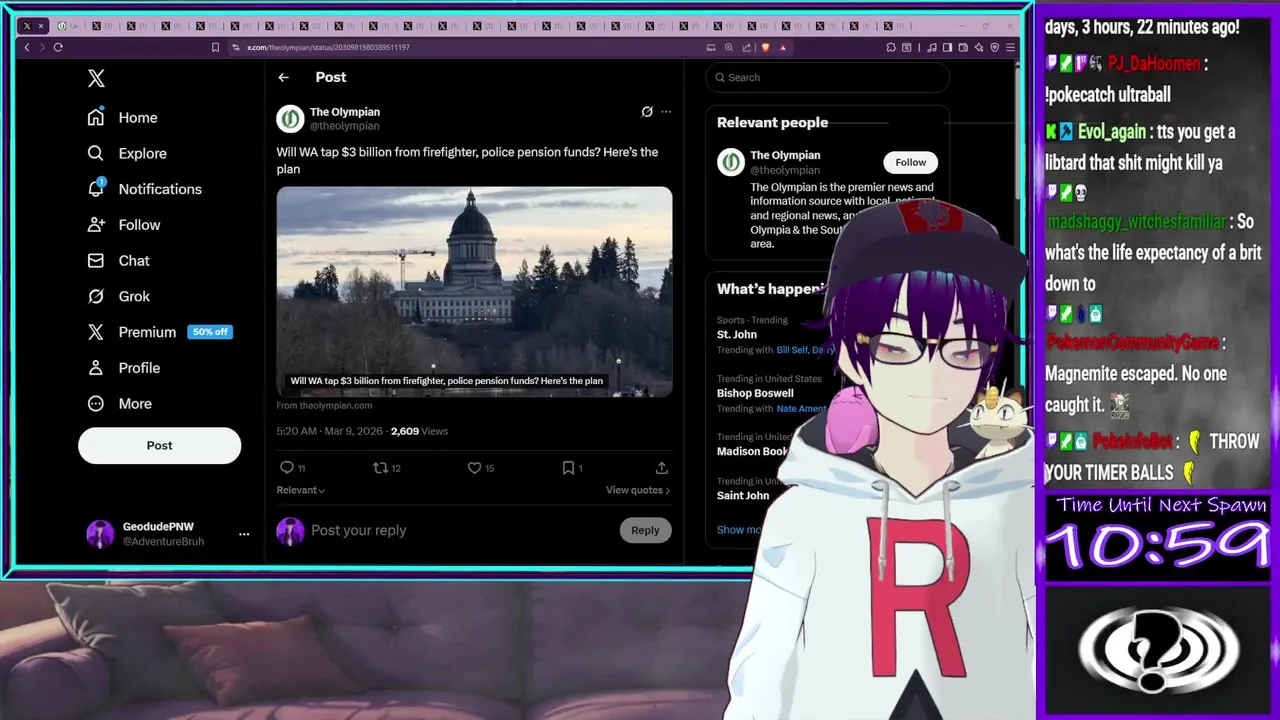Click the music note toolbar icon
The width and height of the screenshot is (1280, 720).
tap(932, 47)
